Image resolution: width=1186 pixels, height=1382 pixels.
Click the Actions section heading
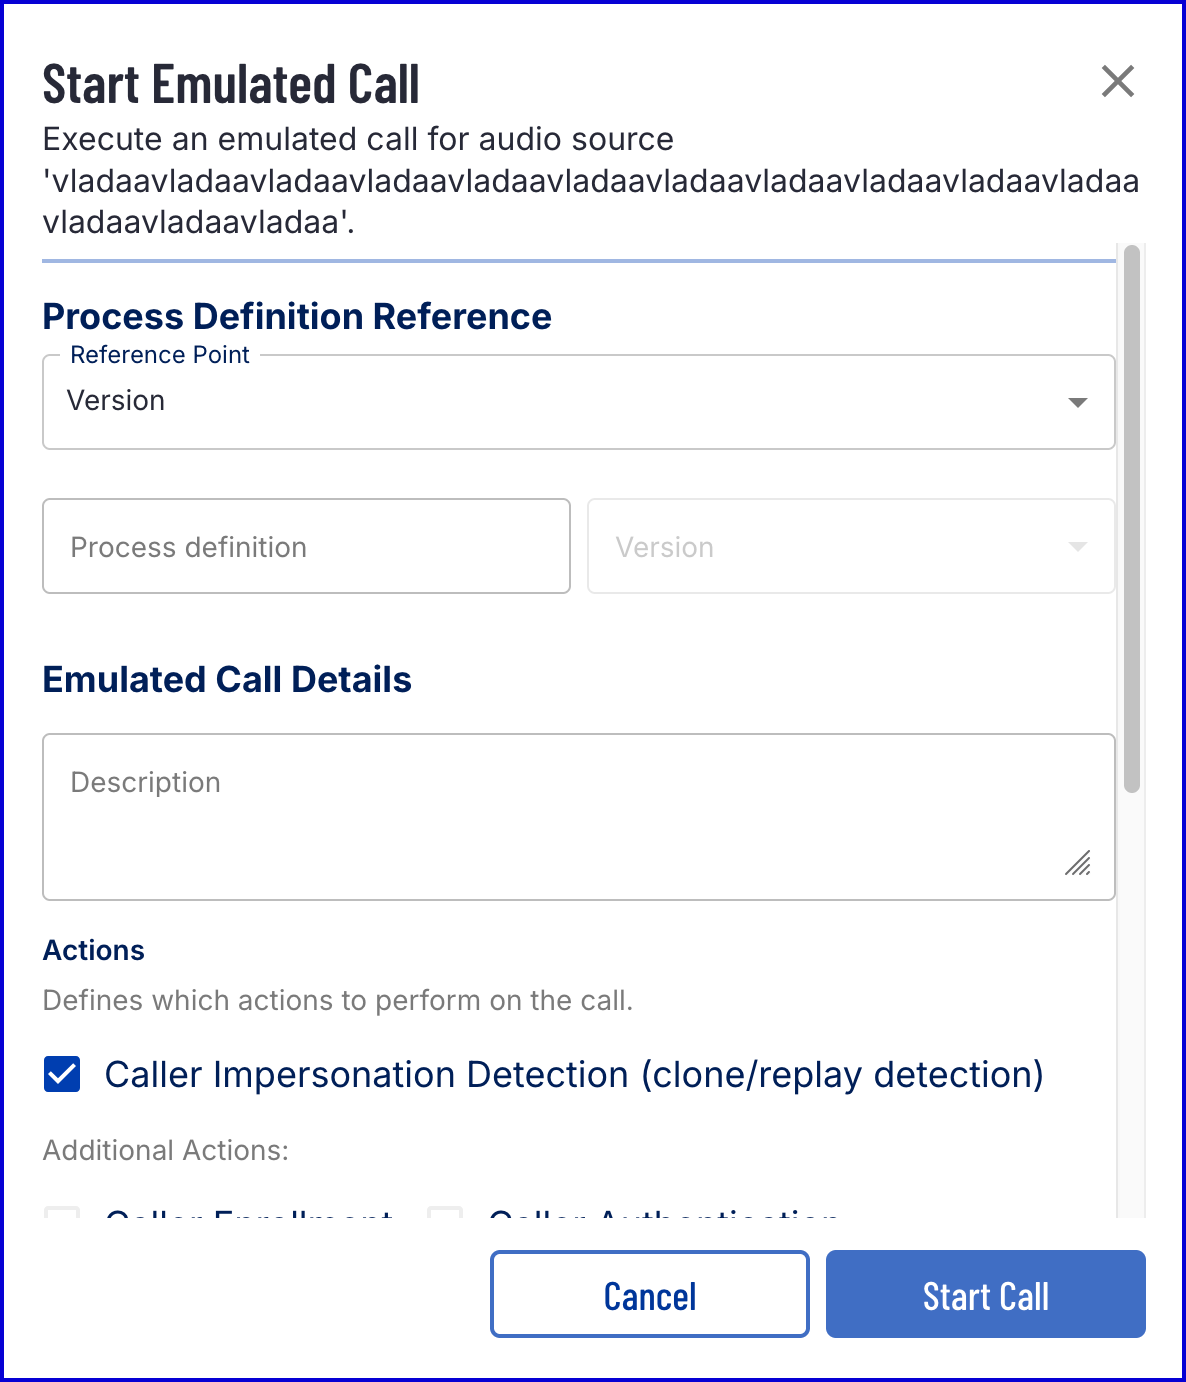(94, 950)
